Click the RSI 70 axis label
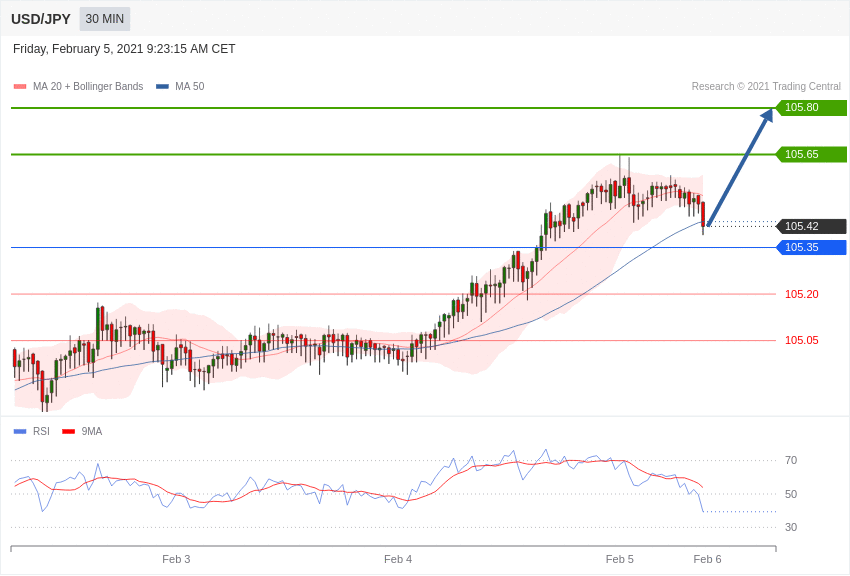Image resolution: width=850 pixels, height=576 pixels. [x=791, y=461]
